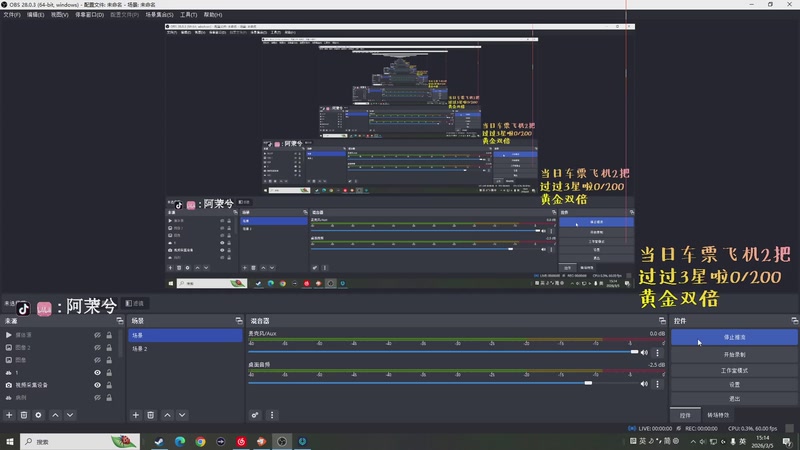Select the 场景 2 scene
The width and height of the screenshot is (800, 450).
185,348
